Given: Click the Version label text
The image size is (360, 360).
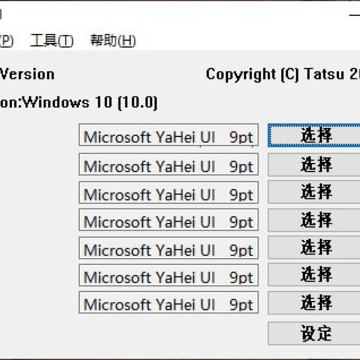Looking at the screenshot, I should pos(27,74).
